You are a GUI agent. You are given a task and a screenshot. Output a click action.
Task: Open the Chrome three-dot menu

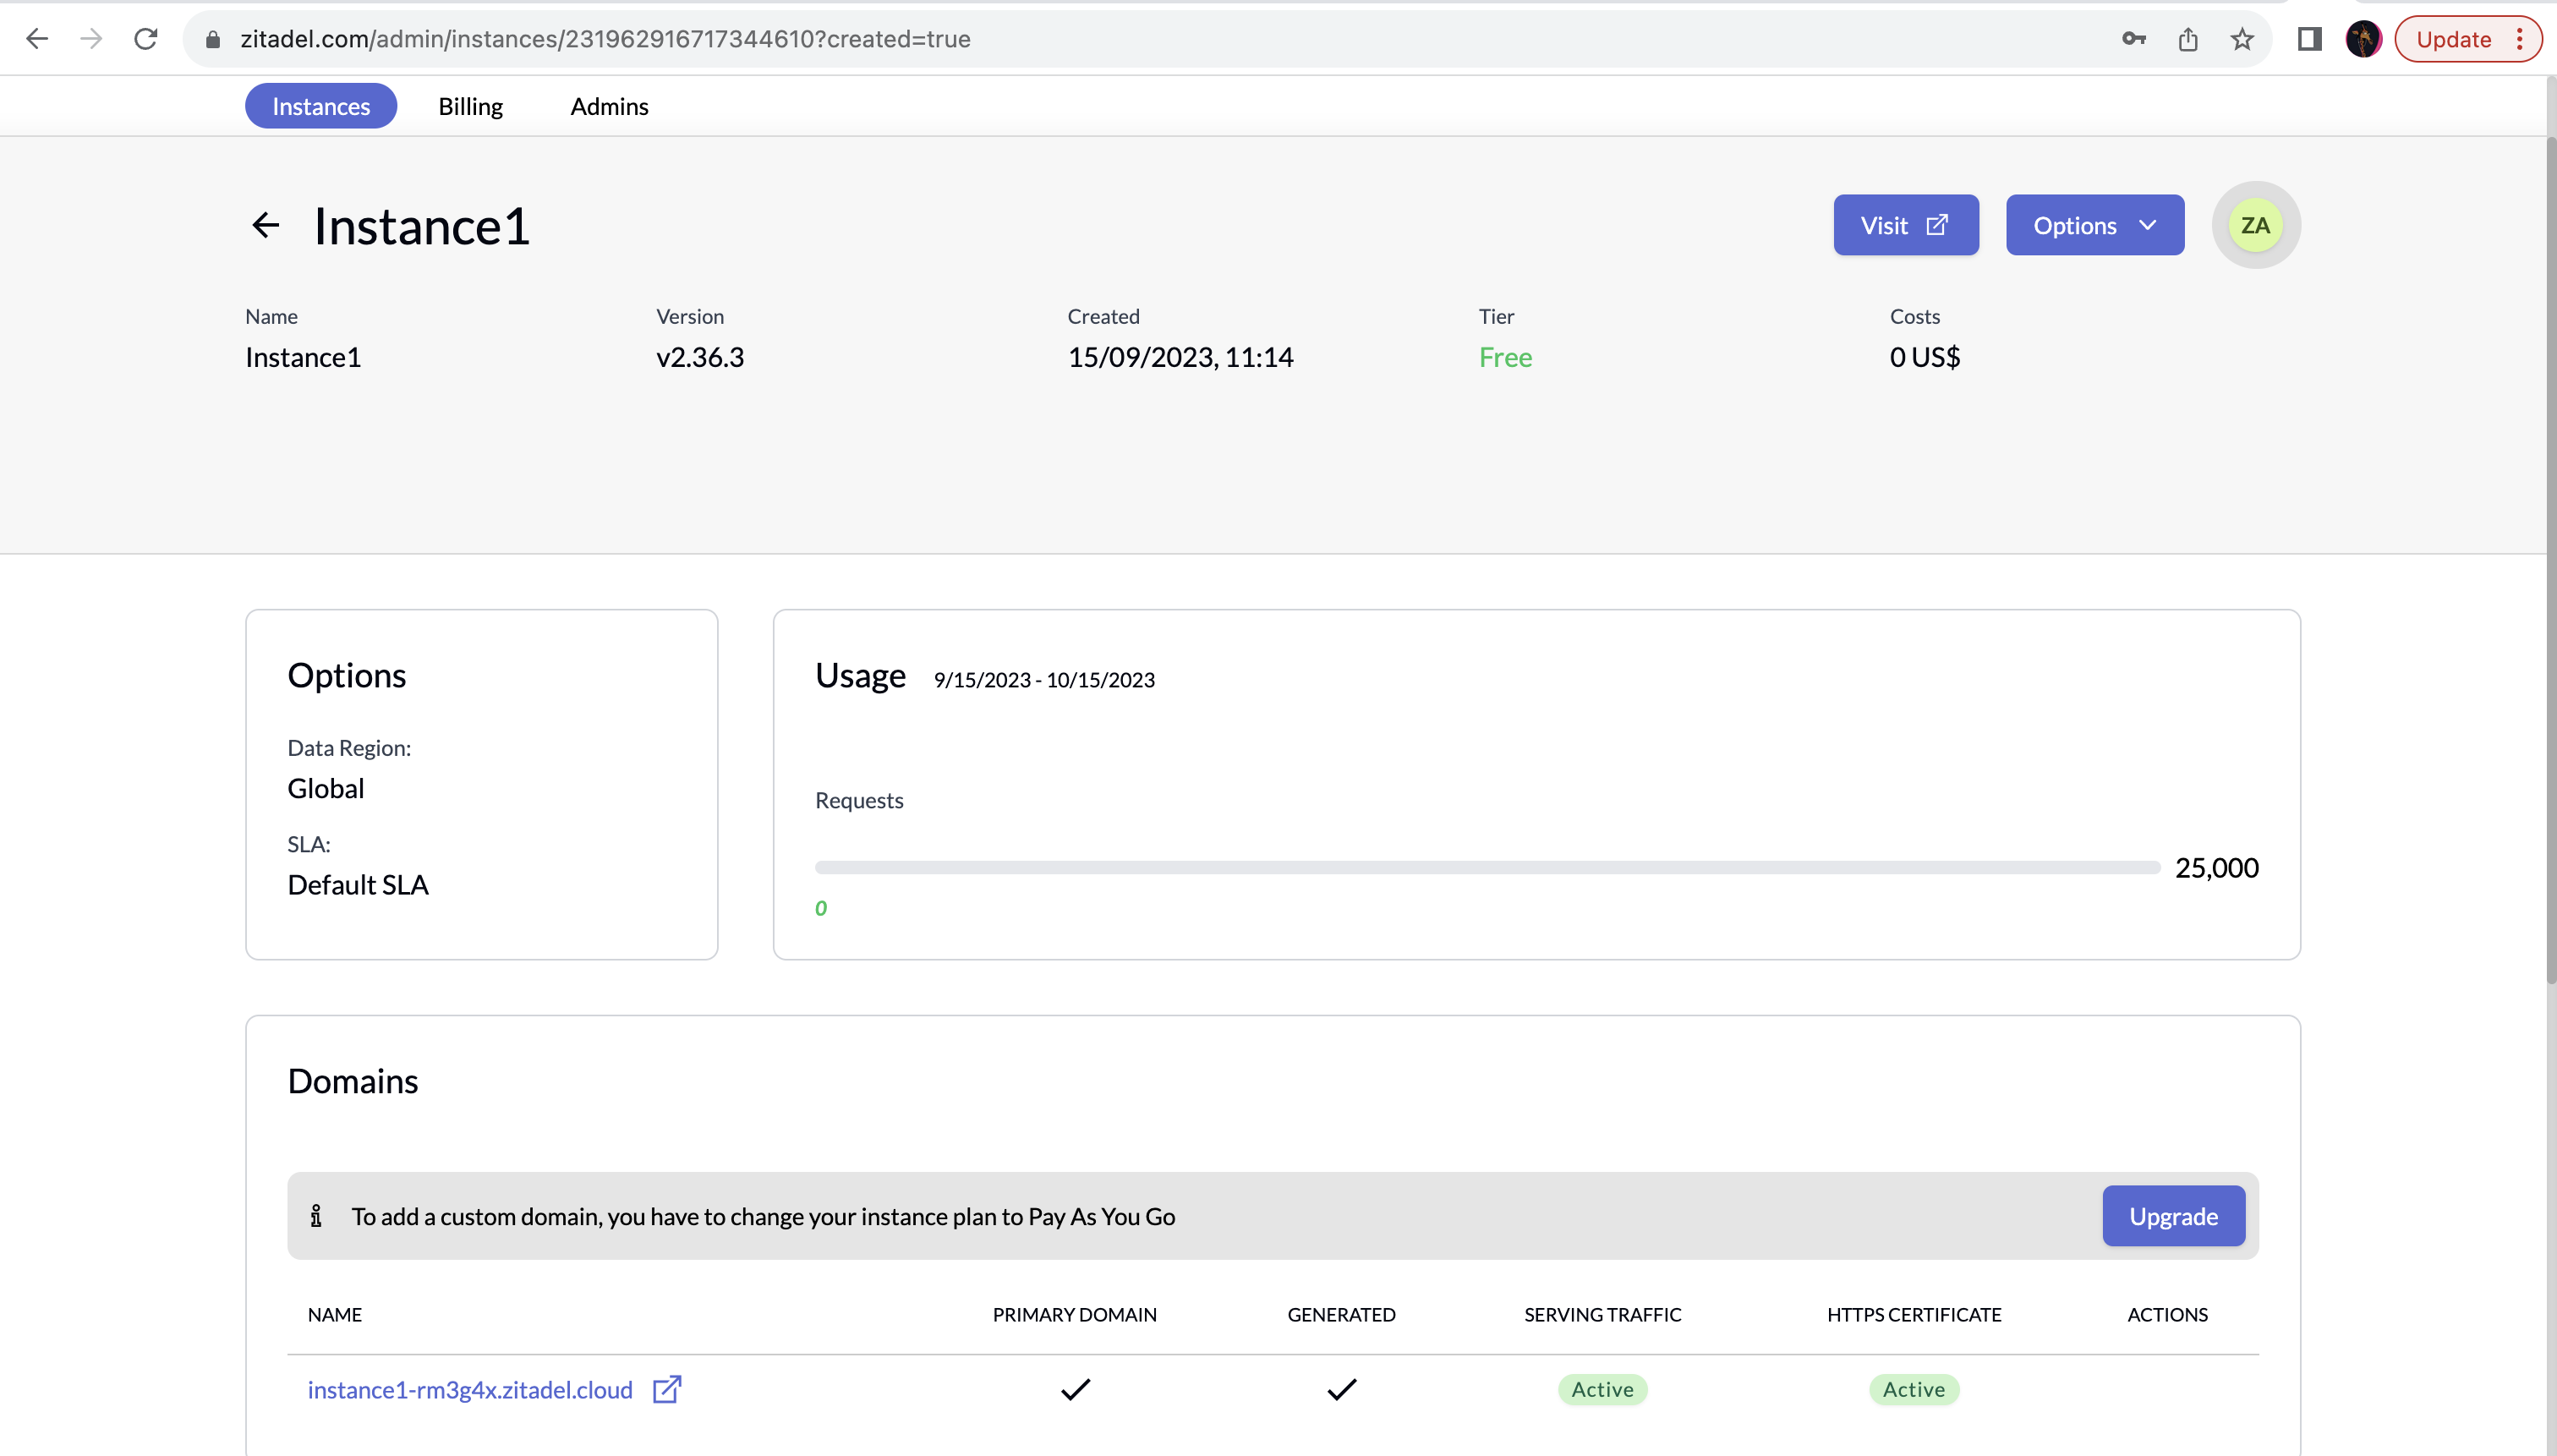(x=2520, y=39)
